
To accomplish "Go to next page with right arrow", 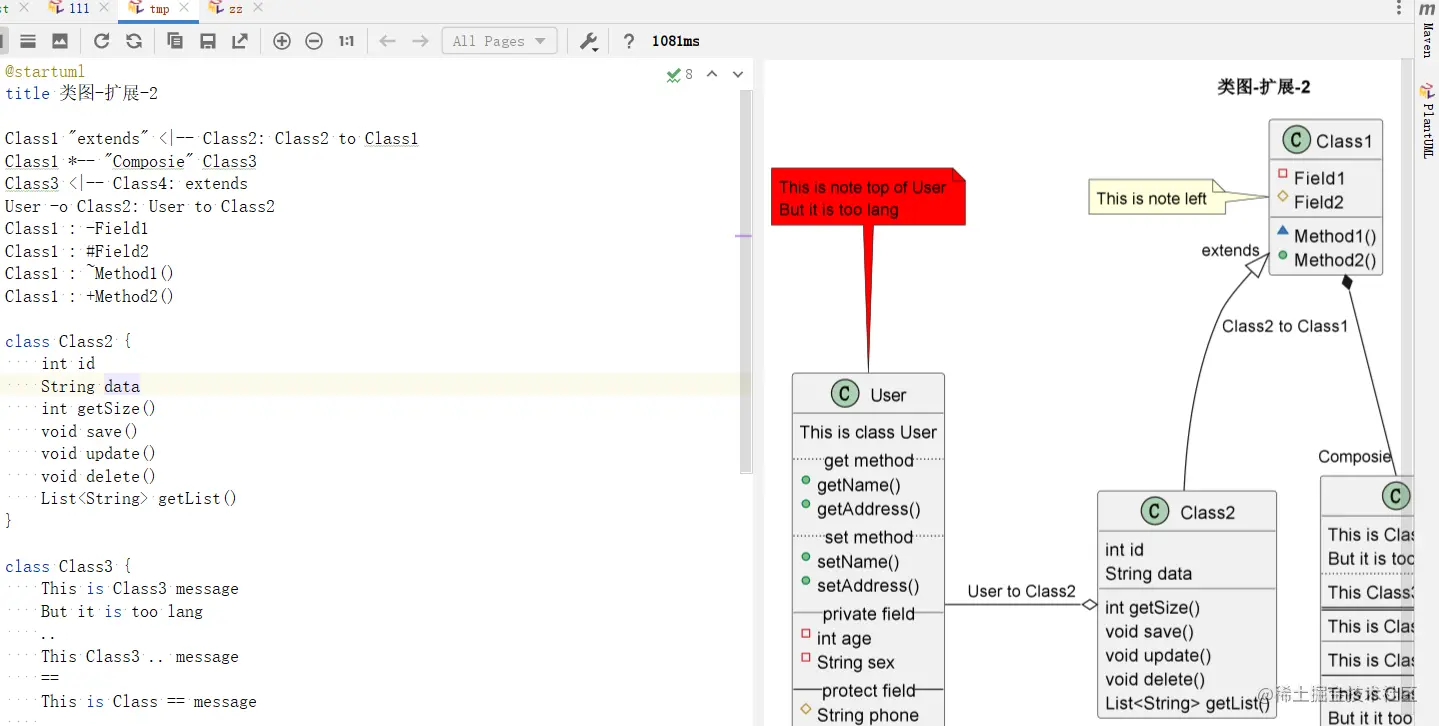I will pos(421,41).
